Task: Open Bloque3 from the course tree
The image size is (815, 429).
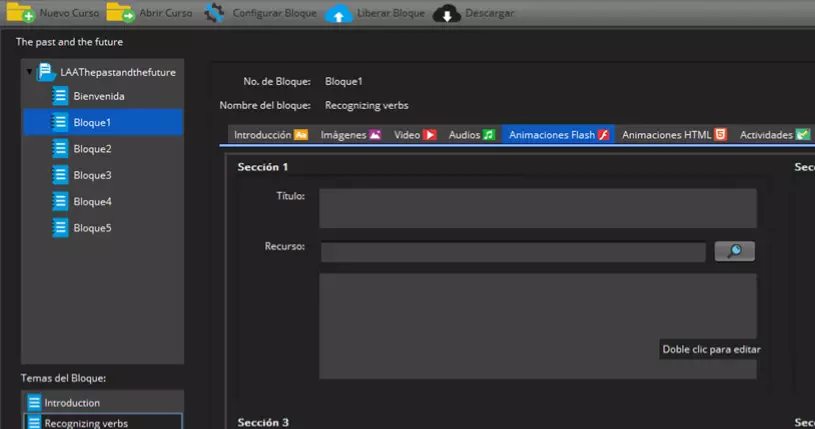Action: [x=91, y=175]
